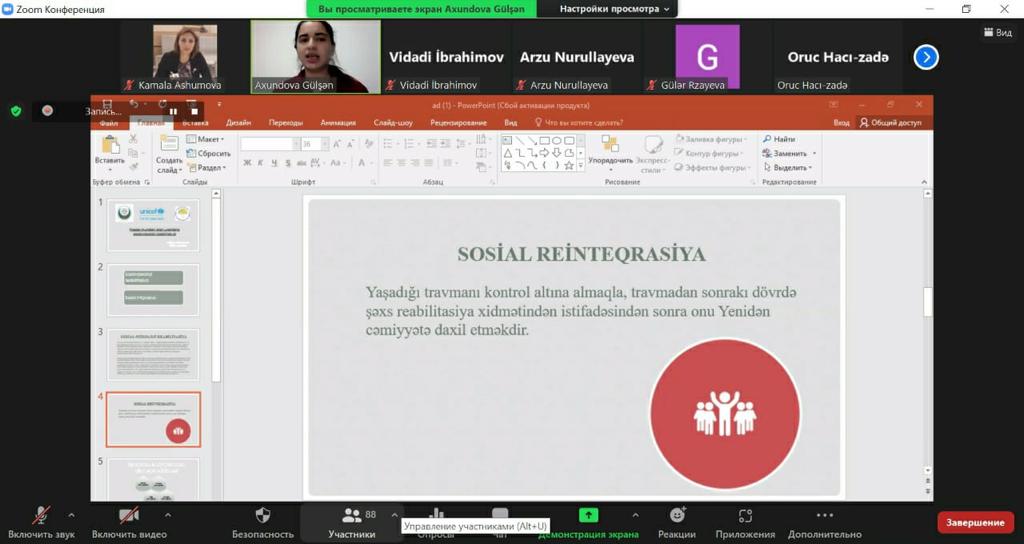Switch to the Анимация ribbon tab
This screenshot has height=544, width=1024.
click(x=338, y=123)
